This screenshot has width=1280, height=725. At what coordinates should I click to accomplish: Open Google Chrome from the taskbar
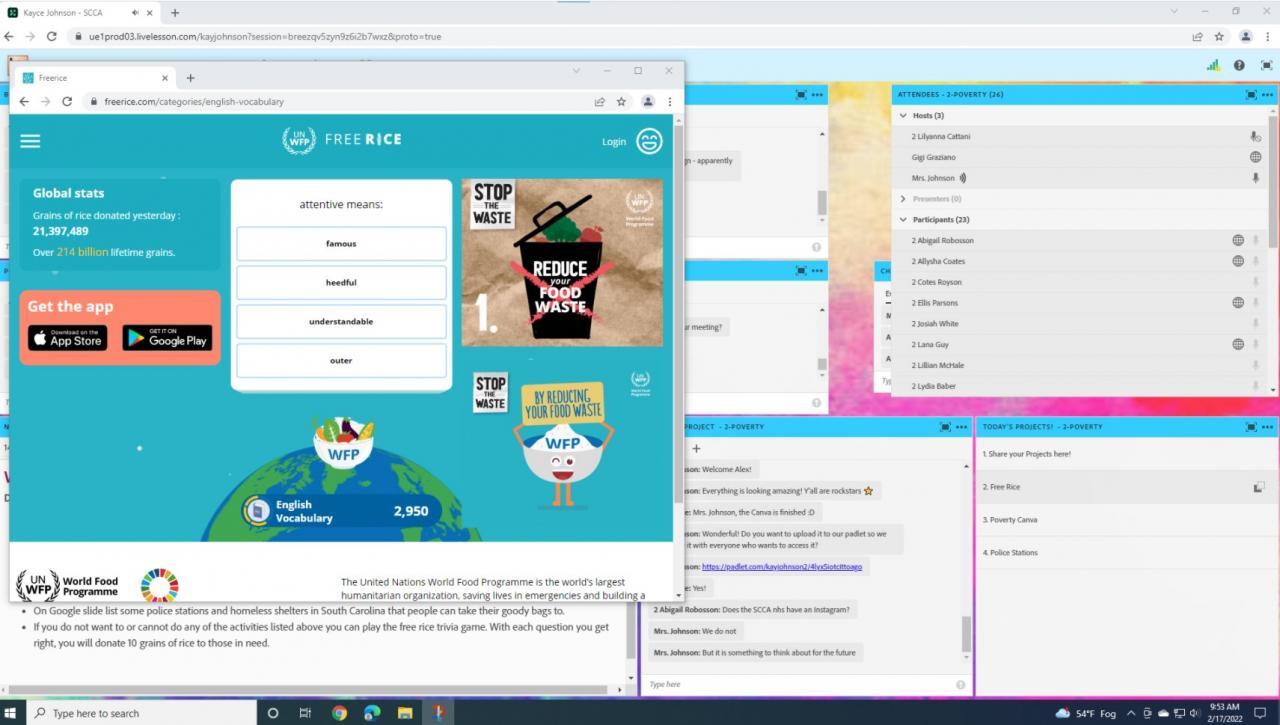tap(339, 713)
